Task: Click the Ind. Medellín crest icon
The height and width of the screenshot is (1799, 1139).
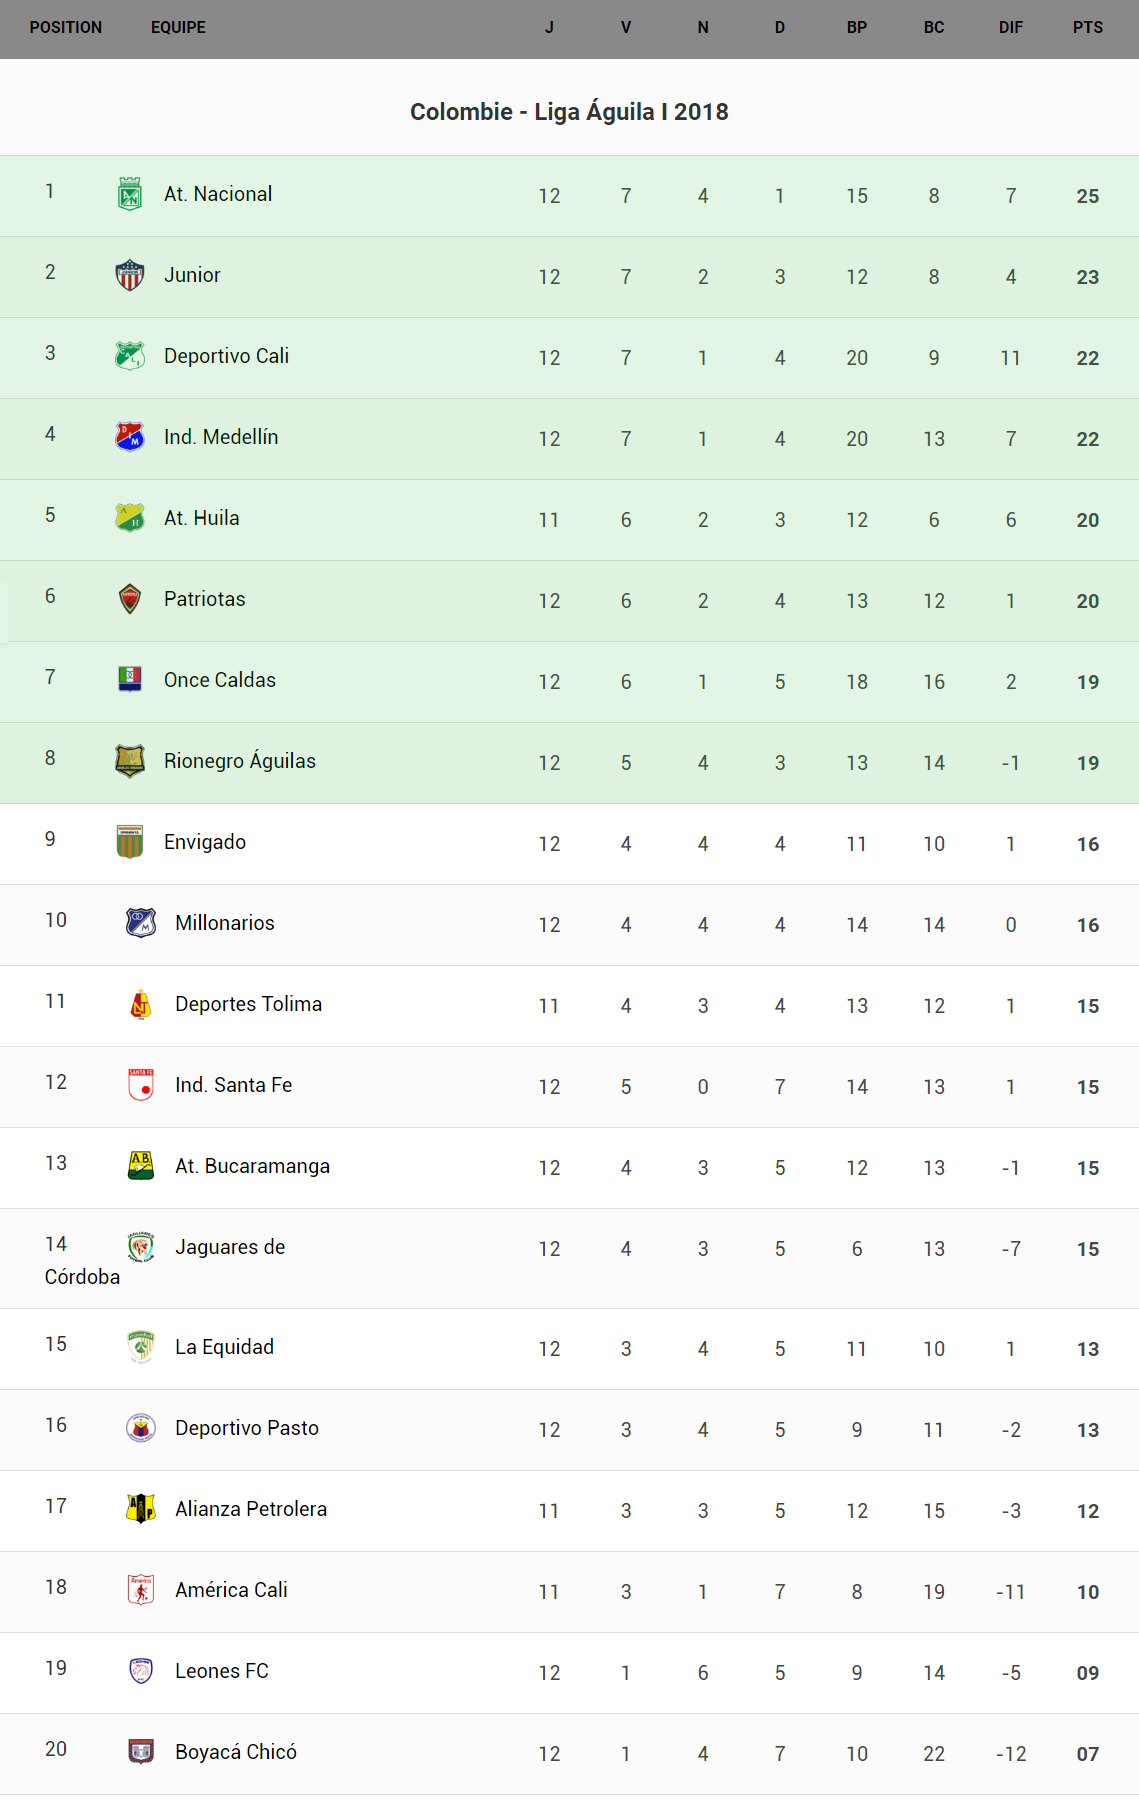Action: [130, 437]
